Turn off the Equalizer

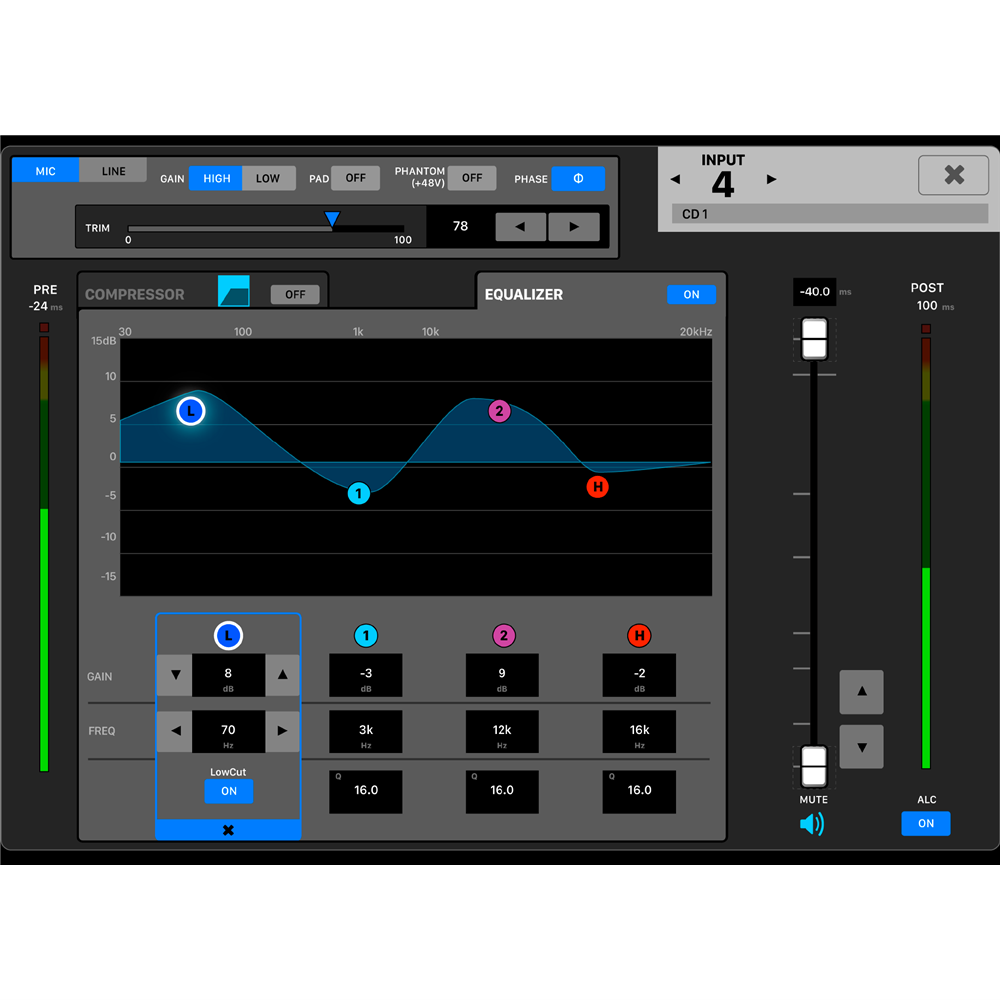coord(691,294)
